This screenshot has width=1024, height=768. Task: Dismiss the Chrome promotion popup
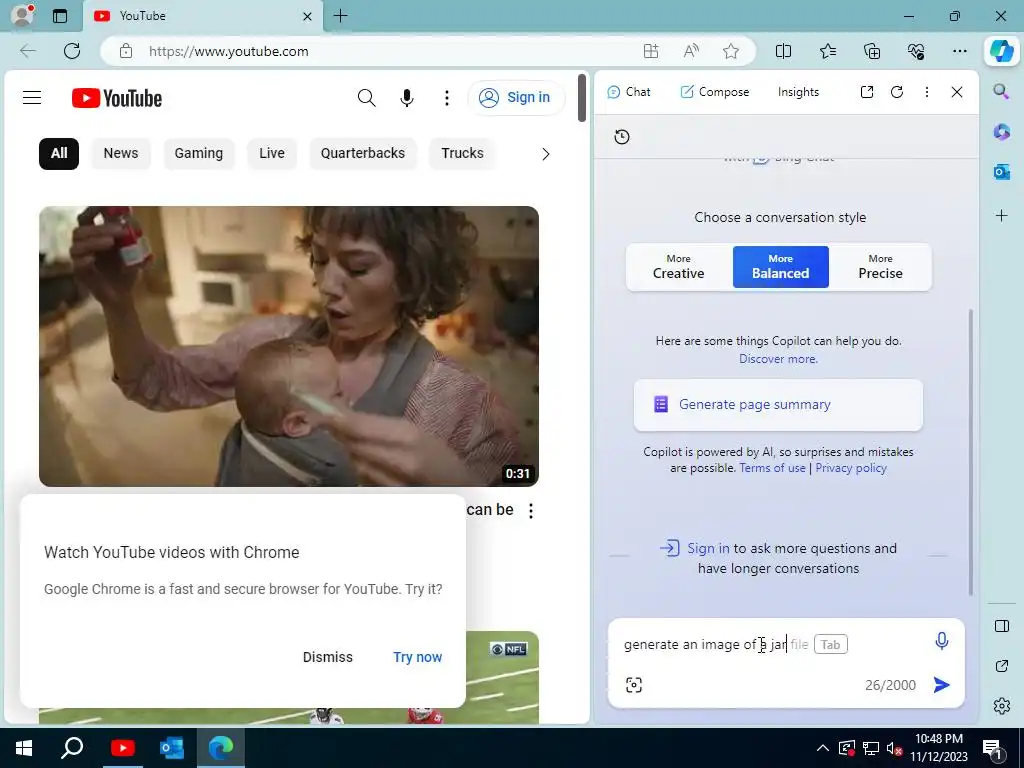coord(328,657)
